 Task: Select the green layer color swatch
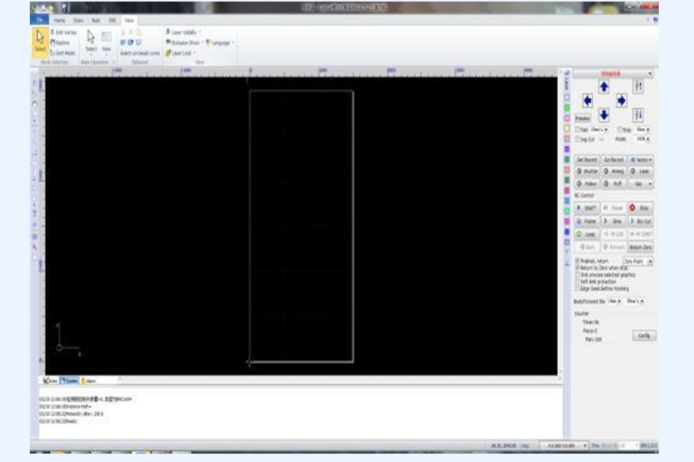[566, 108]
